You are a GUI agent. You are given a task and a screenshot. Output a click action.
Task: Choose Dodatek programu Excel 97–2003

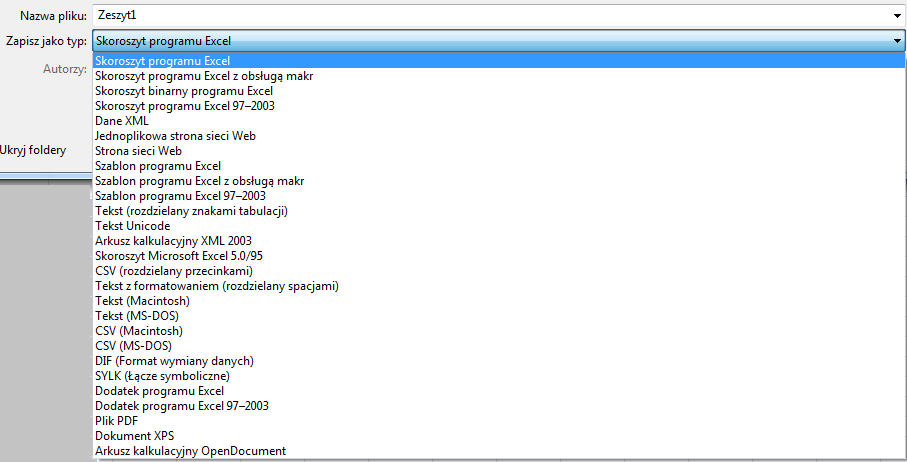499,406
